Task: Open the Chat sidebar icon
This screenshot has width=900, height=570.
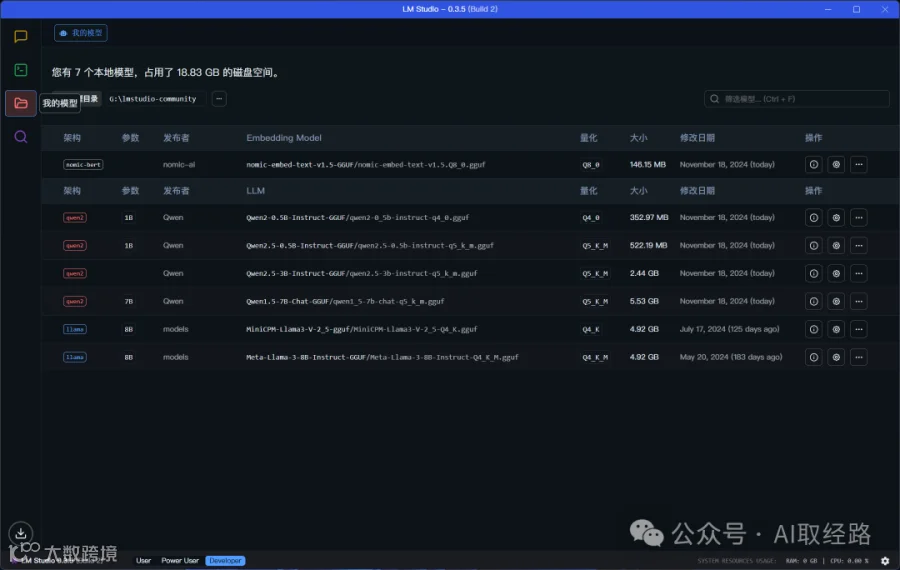Action: click(21, 36)
